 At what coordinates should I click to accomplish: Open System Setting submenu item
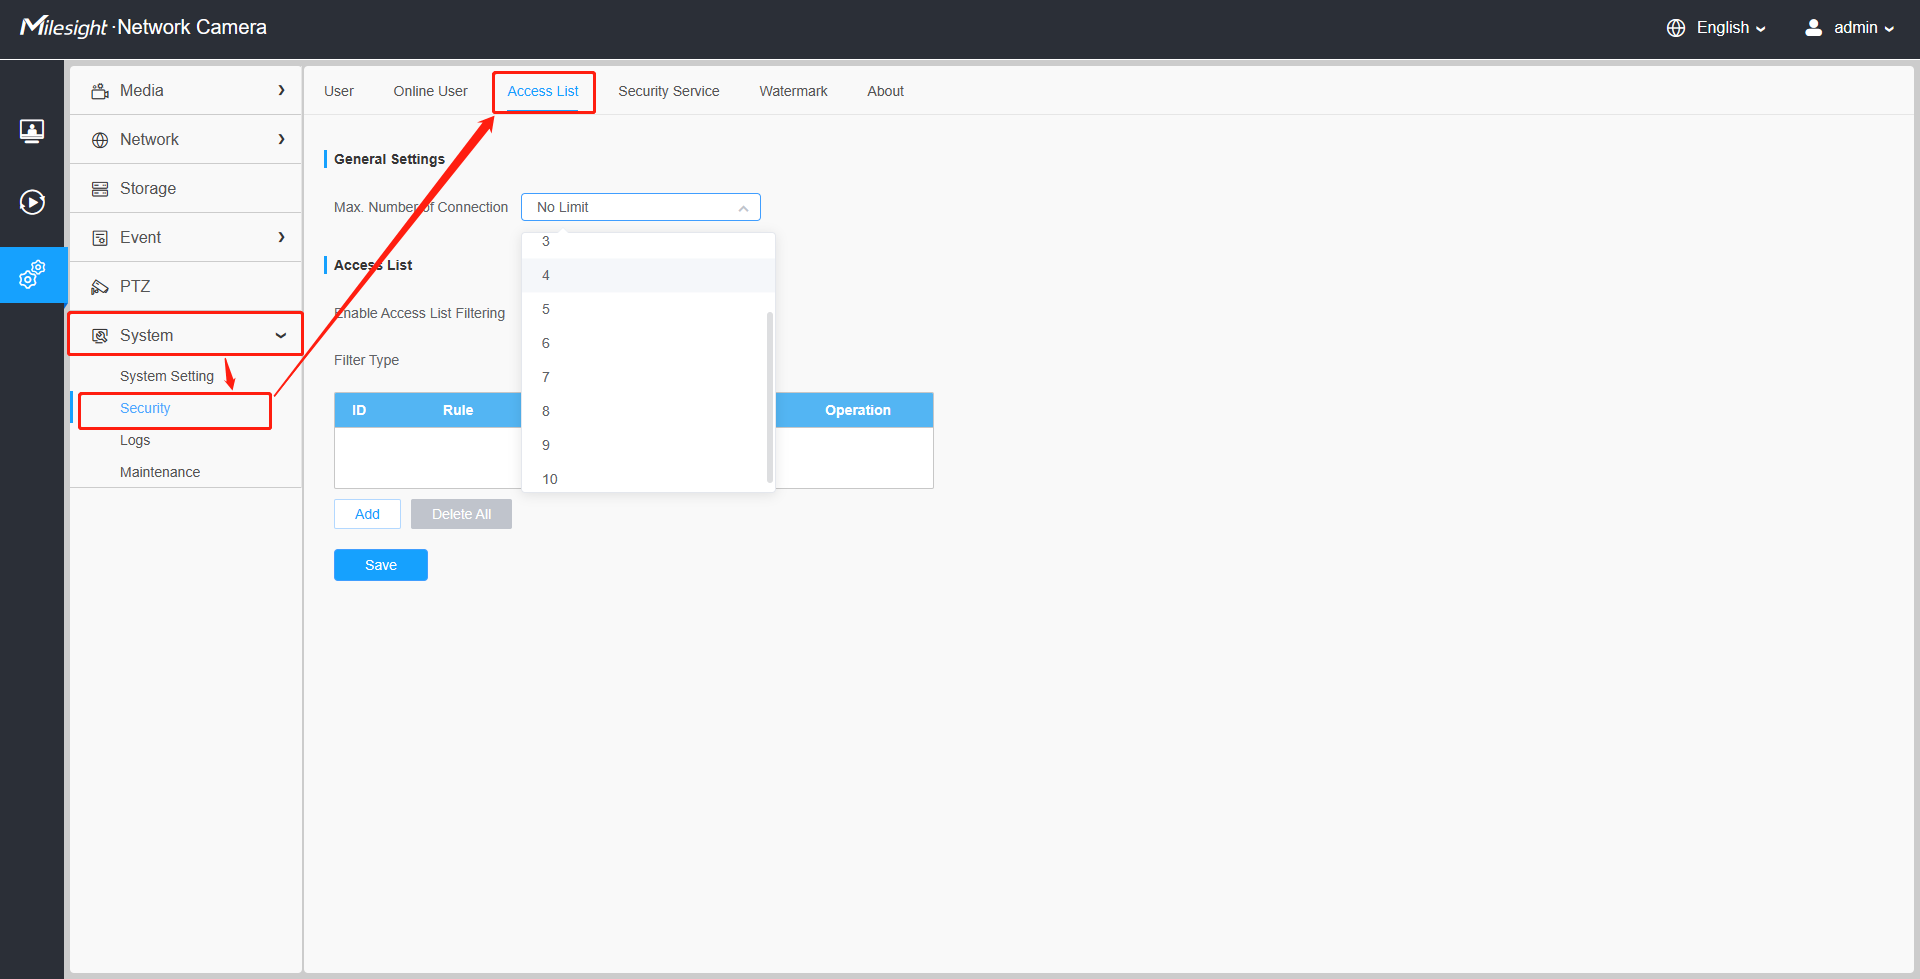(167, 376)
